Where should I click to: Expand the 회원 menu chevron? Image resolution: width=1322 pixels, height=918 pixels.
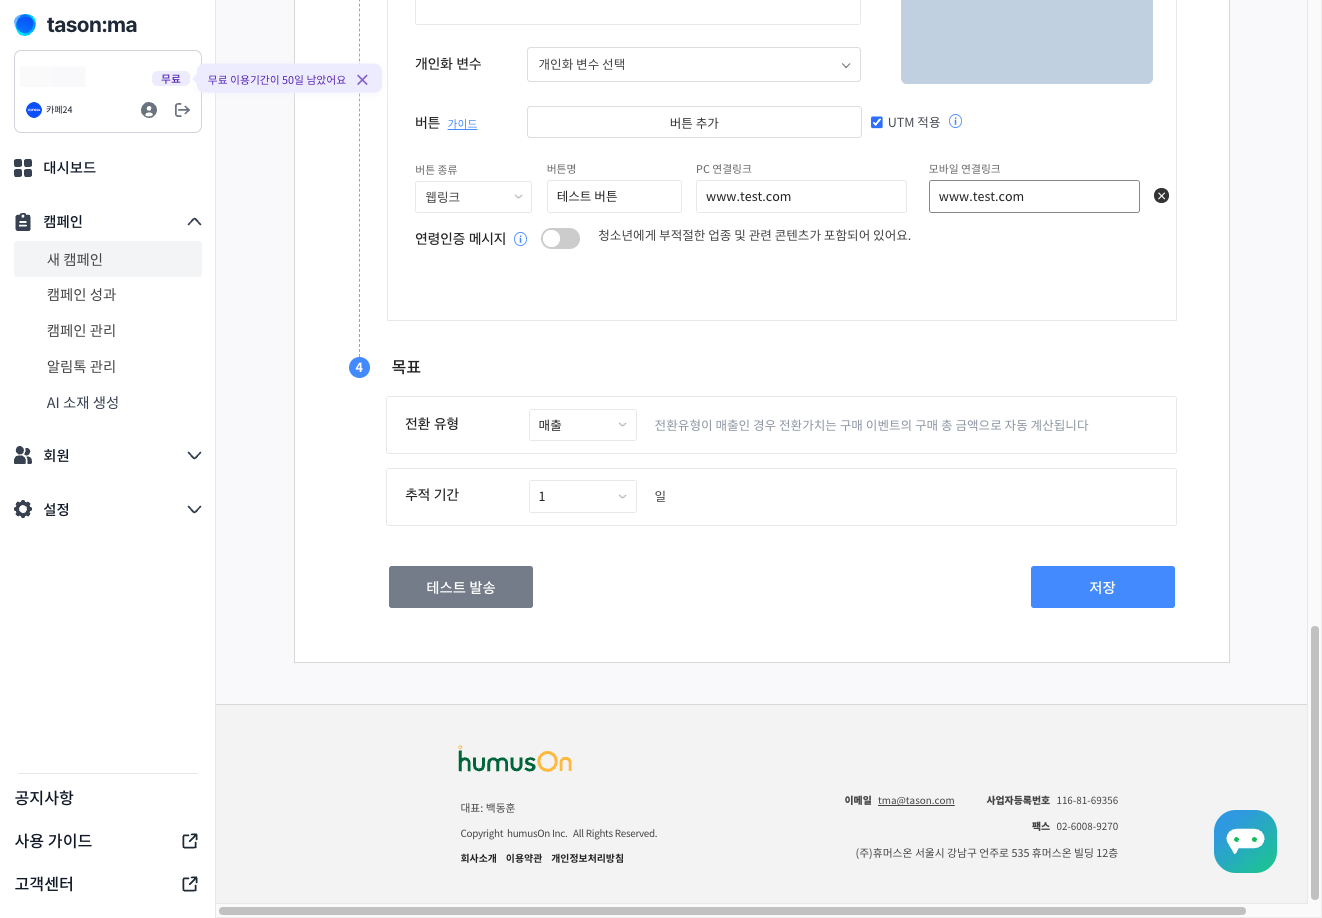click(194, 456)
